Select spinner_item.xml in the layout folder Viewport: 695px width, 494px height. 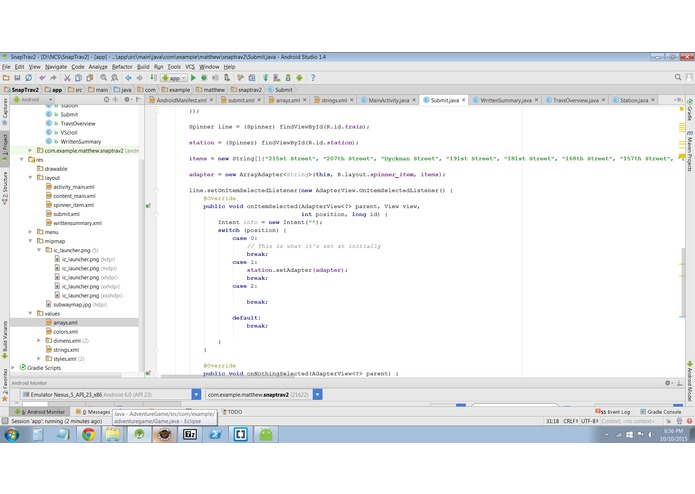pyautogui.click(x=74, y=205)
